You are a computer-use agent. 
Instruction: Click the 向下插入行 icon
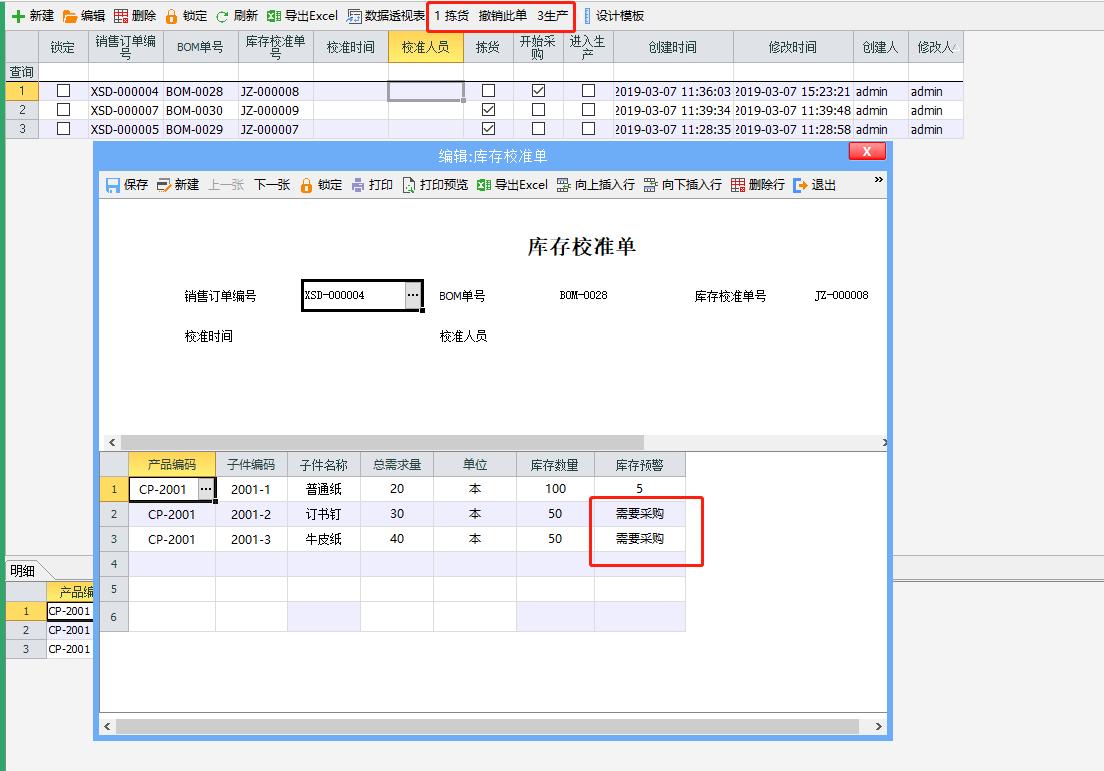[x=651, y=185]
